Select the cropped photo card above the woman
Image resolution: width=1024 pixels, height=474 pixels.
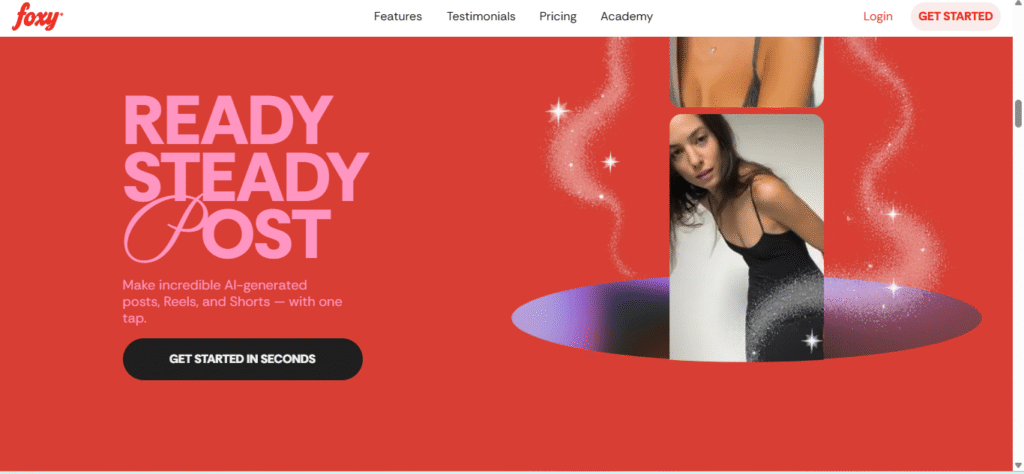[746, 72]
